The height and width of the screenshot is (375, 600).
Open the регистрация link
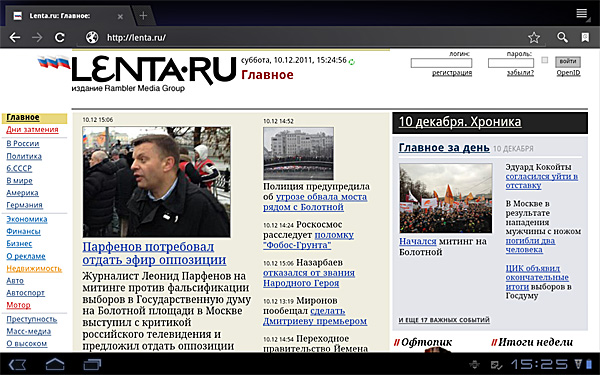[x=452, y=73]
